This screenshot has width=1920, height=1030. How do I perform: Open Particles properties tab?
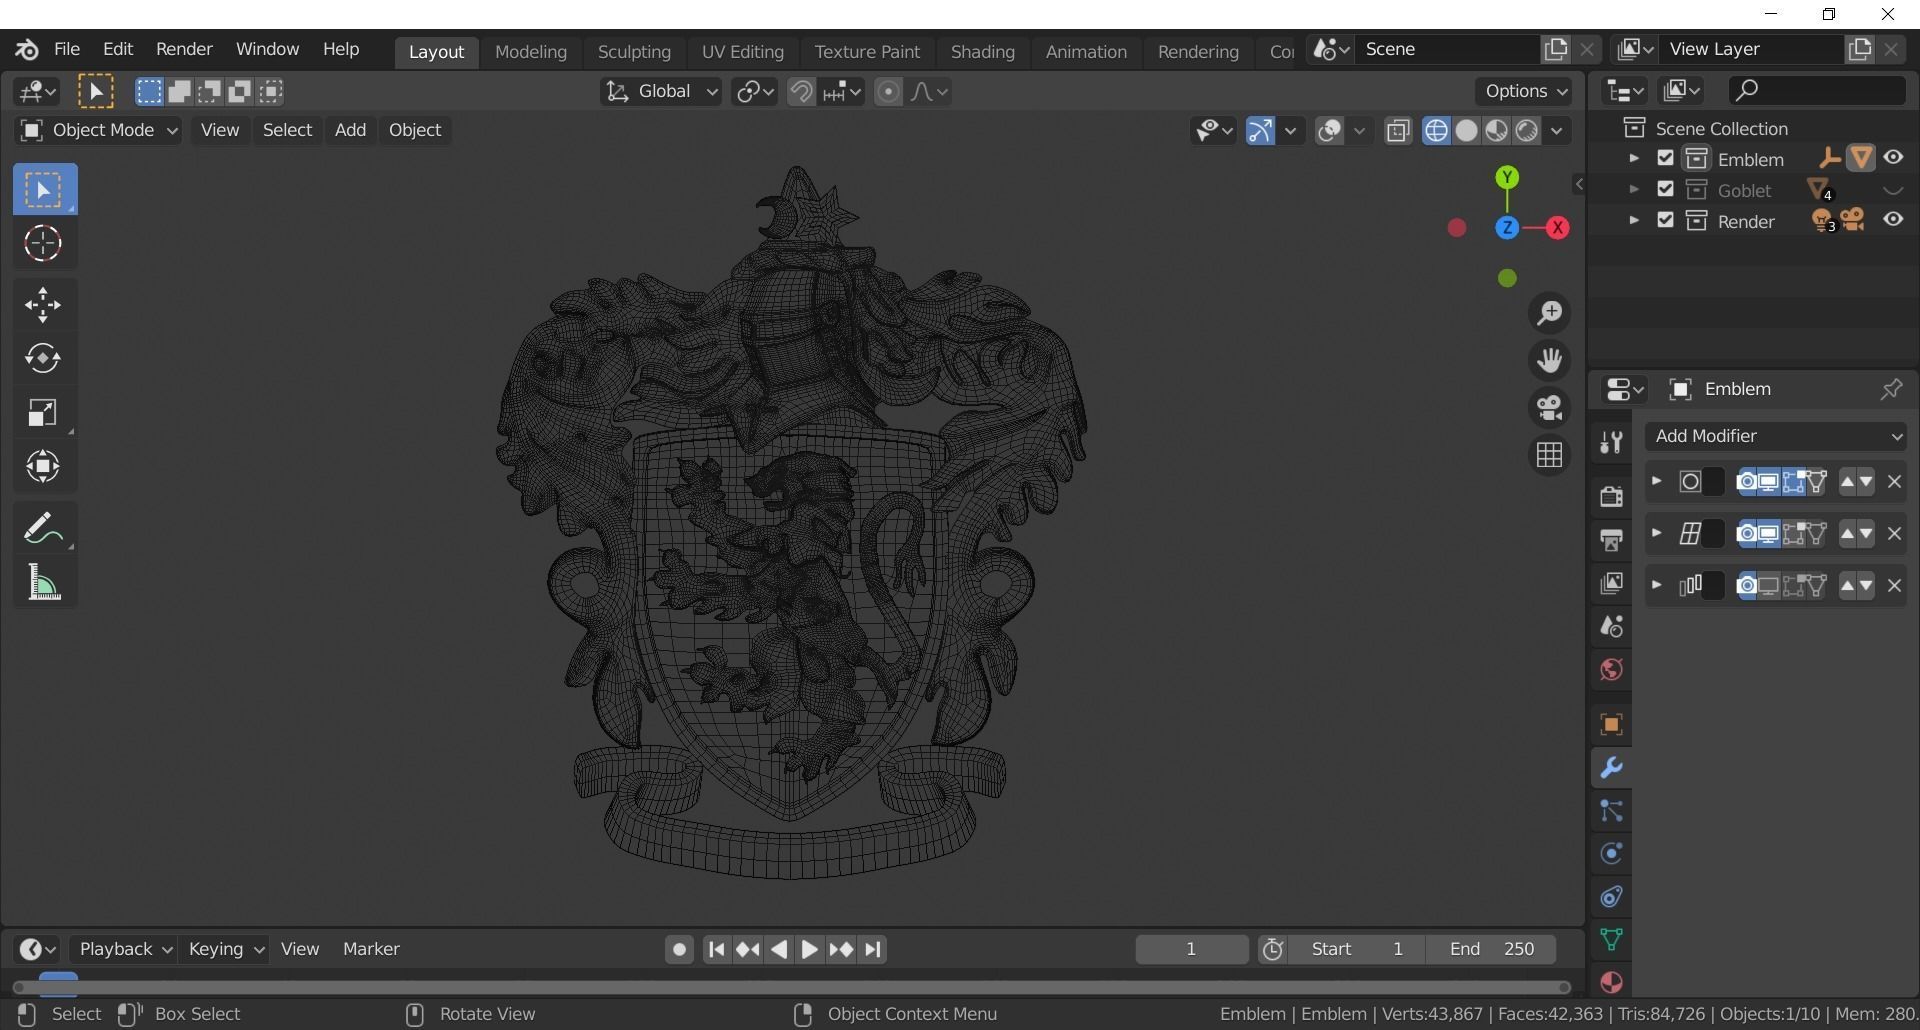click(1611, 811)
